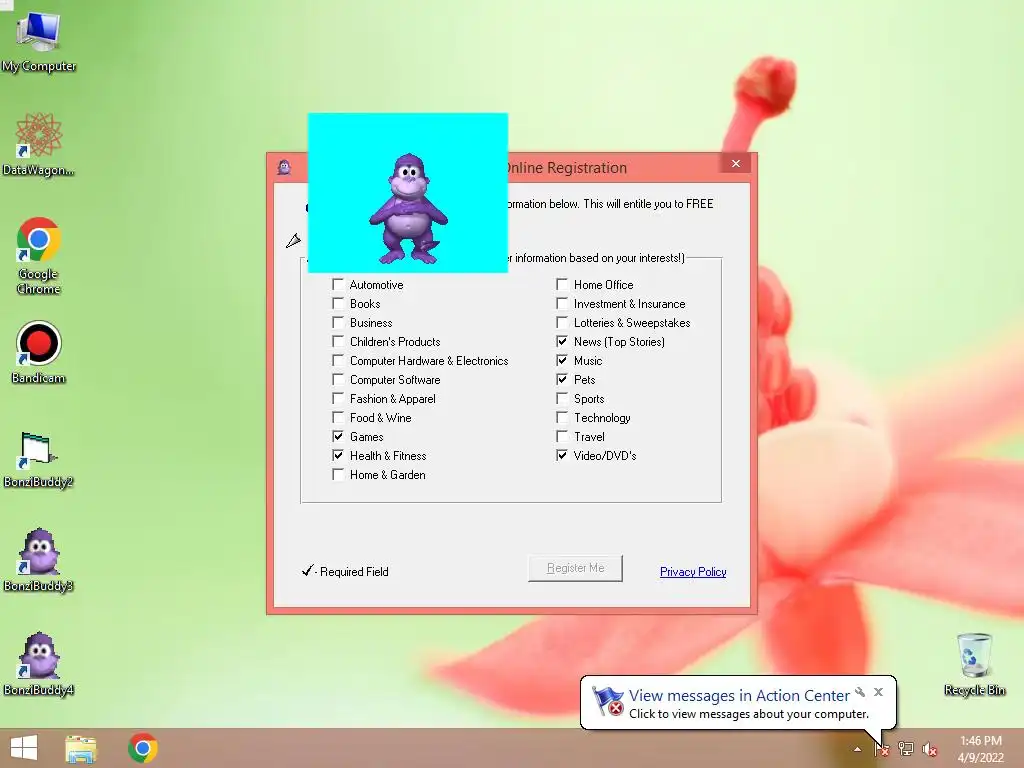The width and height of the screenshot is (1024, 768).
Task: Check the Technology checkbox
Action: 562,417
